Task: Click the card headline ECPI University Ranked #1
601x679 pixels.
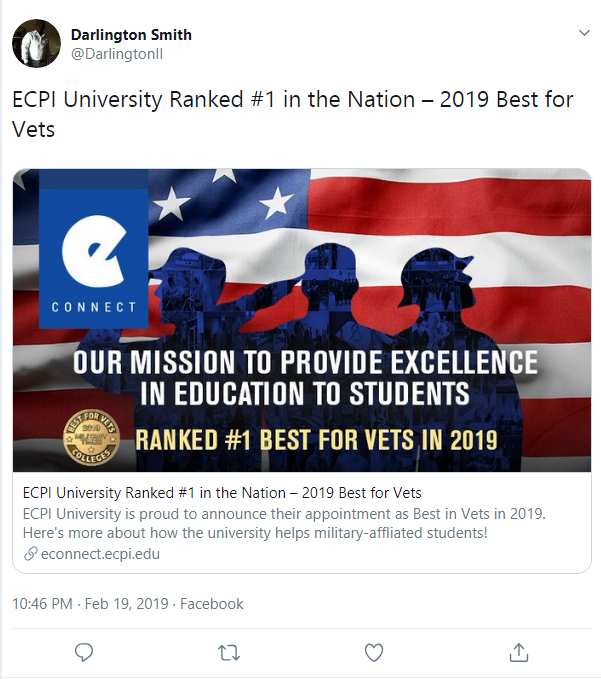Action: pyautogui.click(x=222, y=493)
